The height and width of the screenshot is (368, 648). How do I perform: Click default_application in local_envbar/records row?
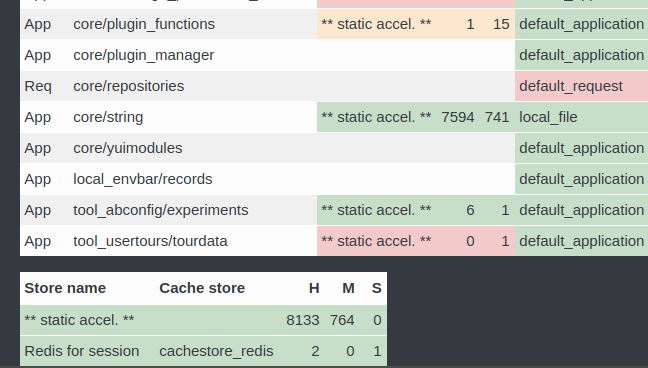click(x=581, y=179)
